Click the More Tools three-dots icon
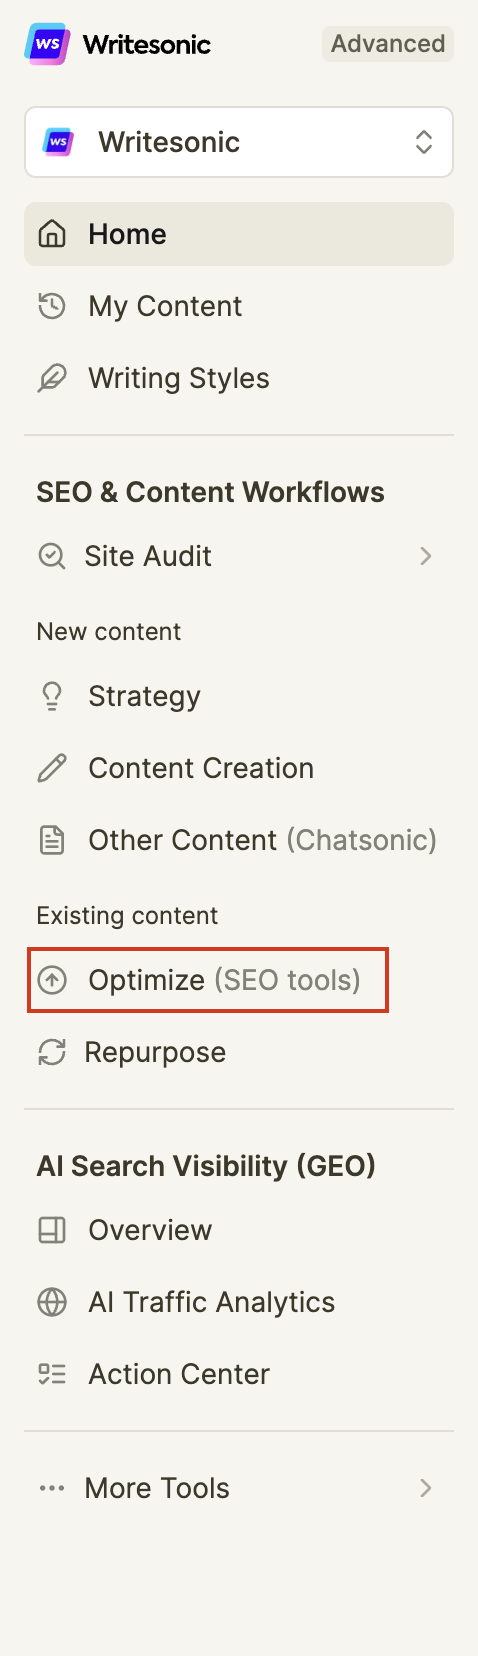The height and width of the screenshot is (1656, 478). [52, 1488]
